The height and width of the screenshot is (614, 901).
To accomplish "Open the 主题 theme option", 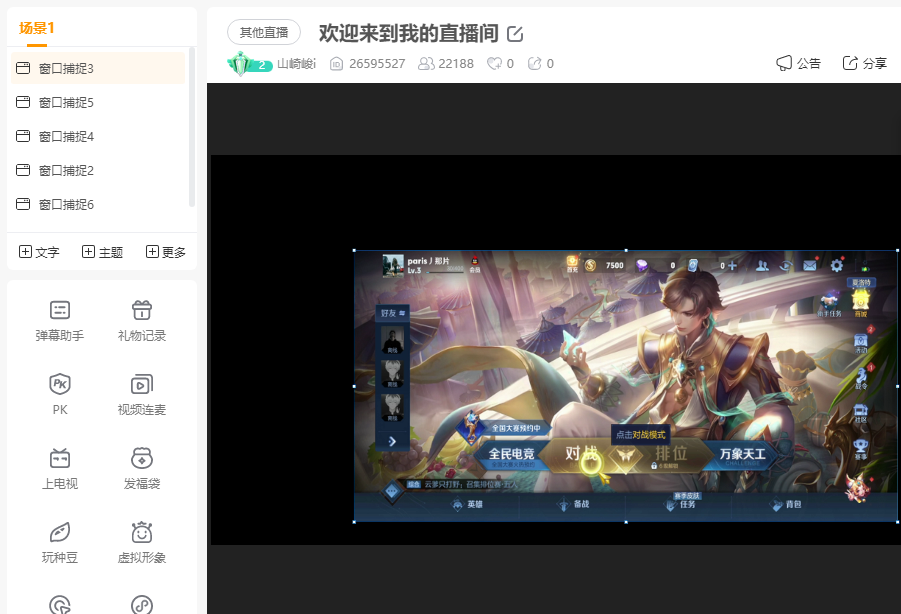I will [101, 252].
